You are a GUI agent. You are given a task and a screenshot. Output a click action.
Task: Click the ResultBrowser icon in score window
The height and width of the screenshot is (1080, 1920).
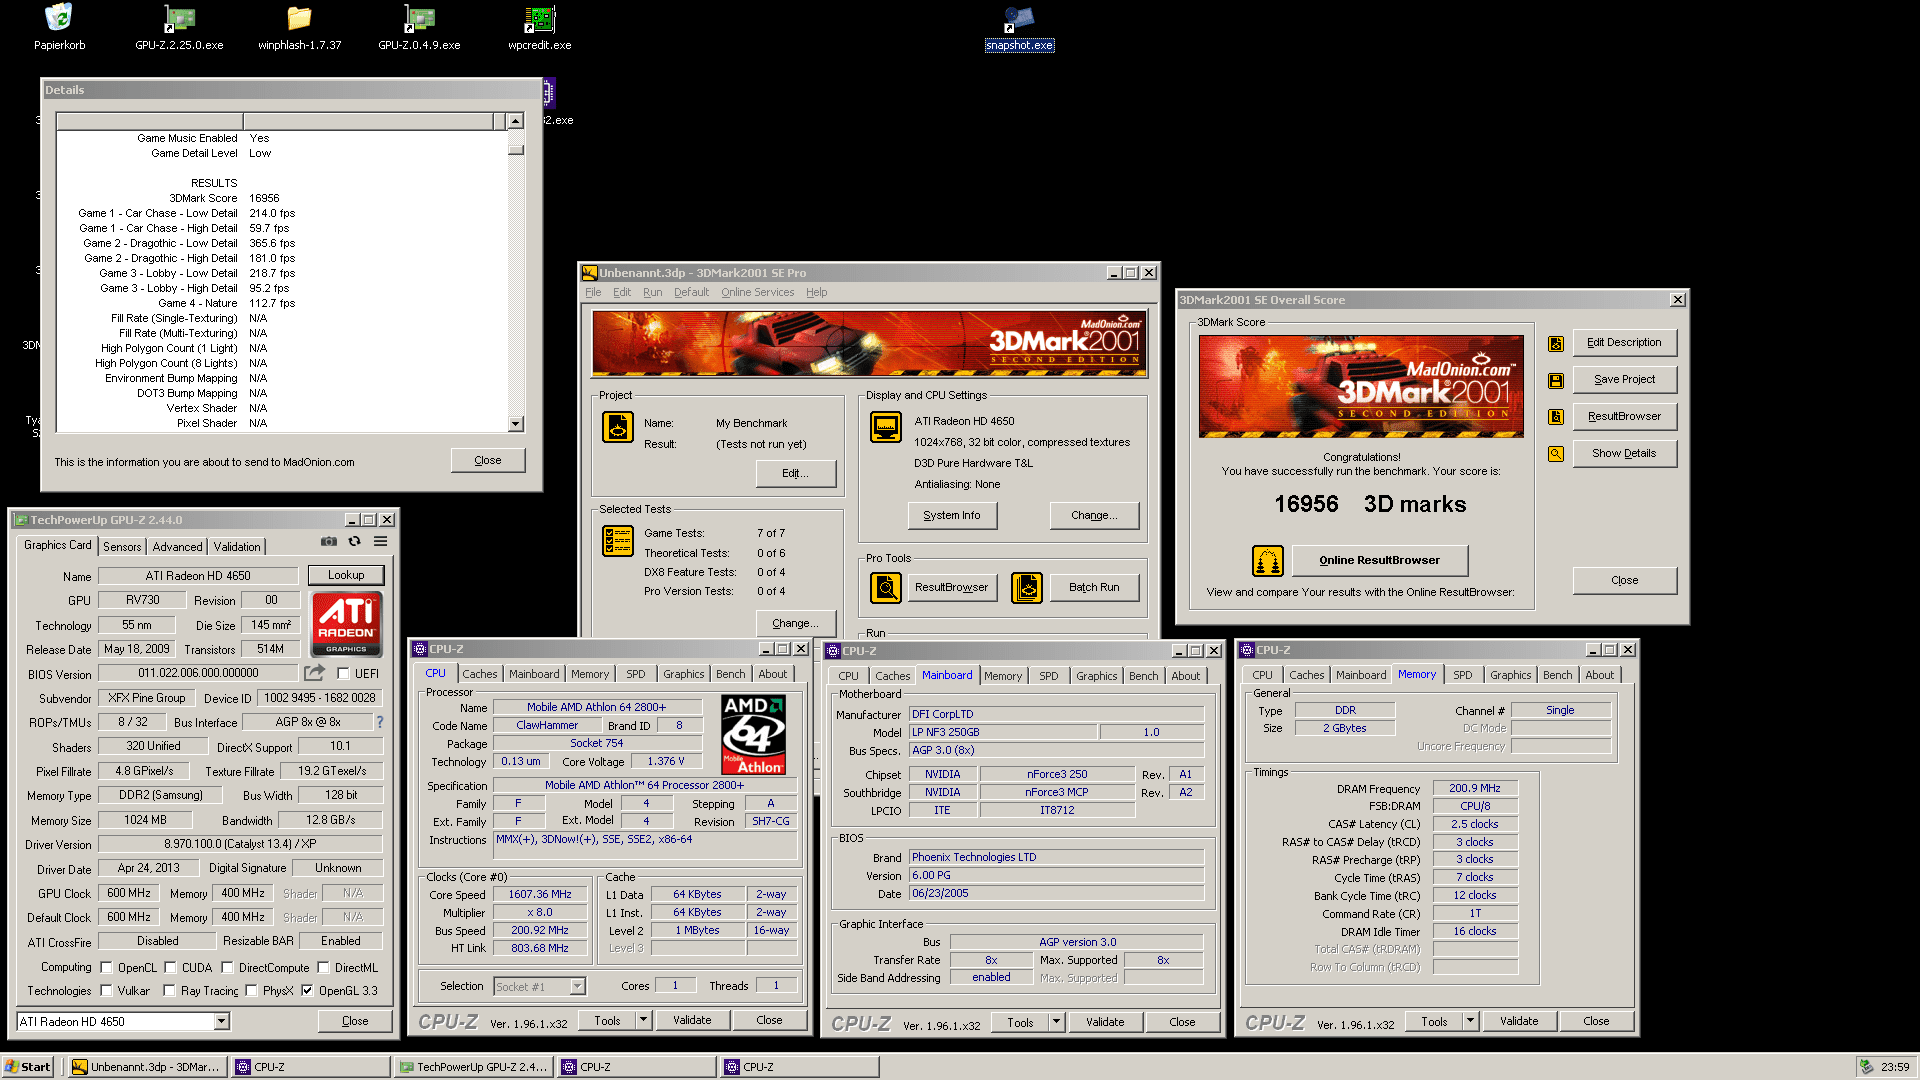(x=1556, y=417)
